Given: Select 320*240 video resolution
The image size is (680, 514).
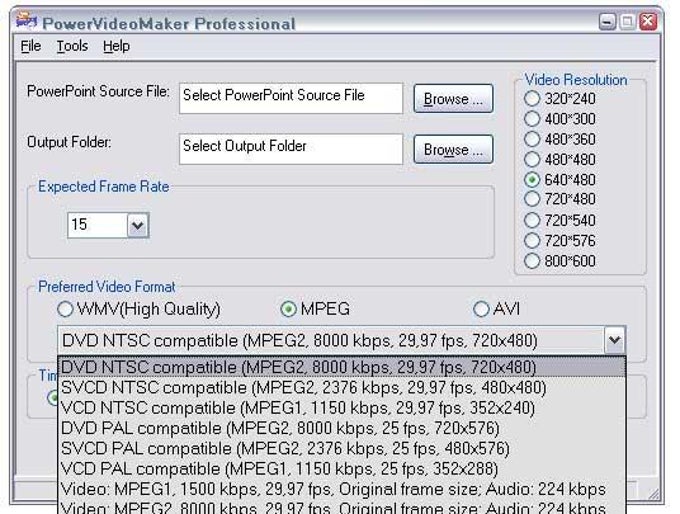Looking at the screenshot, I should tap(560, 99).
